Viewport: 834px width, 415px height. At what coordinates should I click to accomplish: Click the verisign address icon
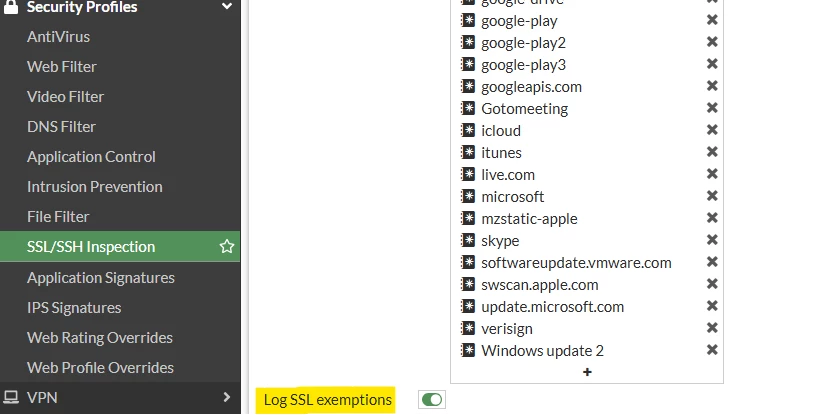(x=468, y=328)
